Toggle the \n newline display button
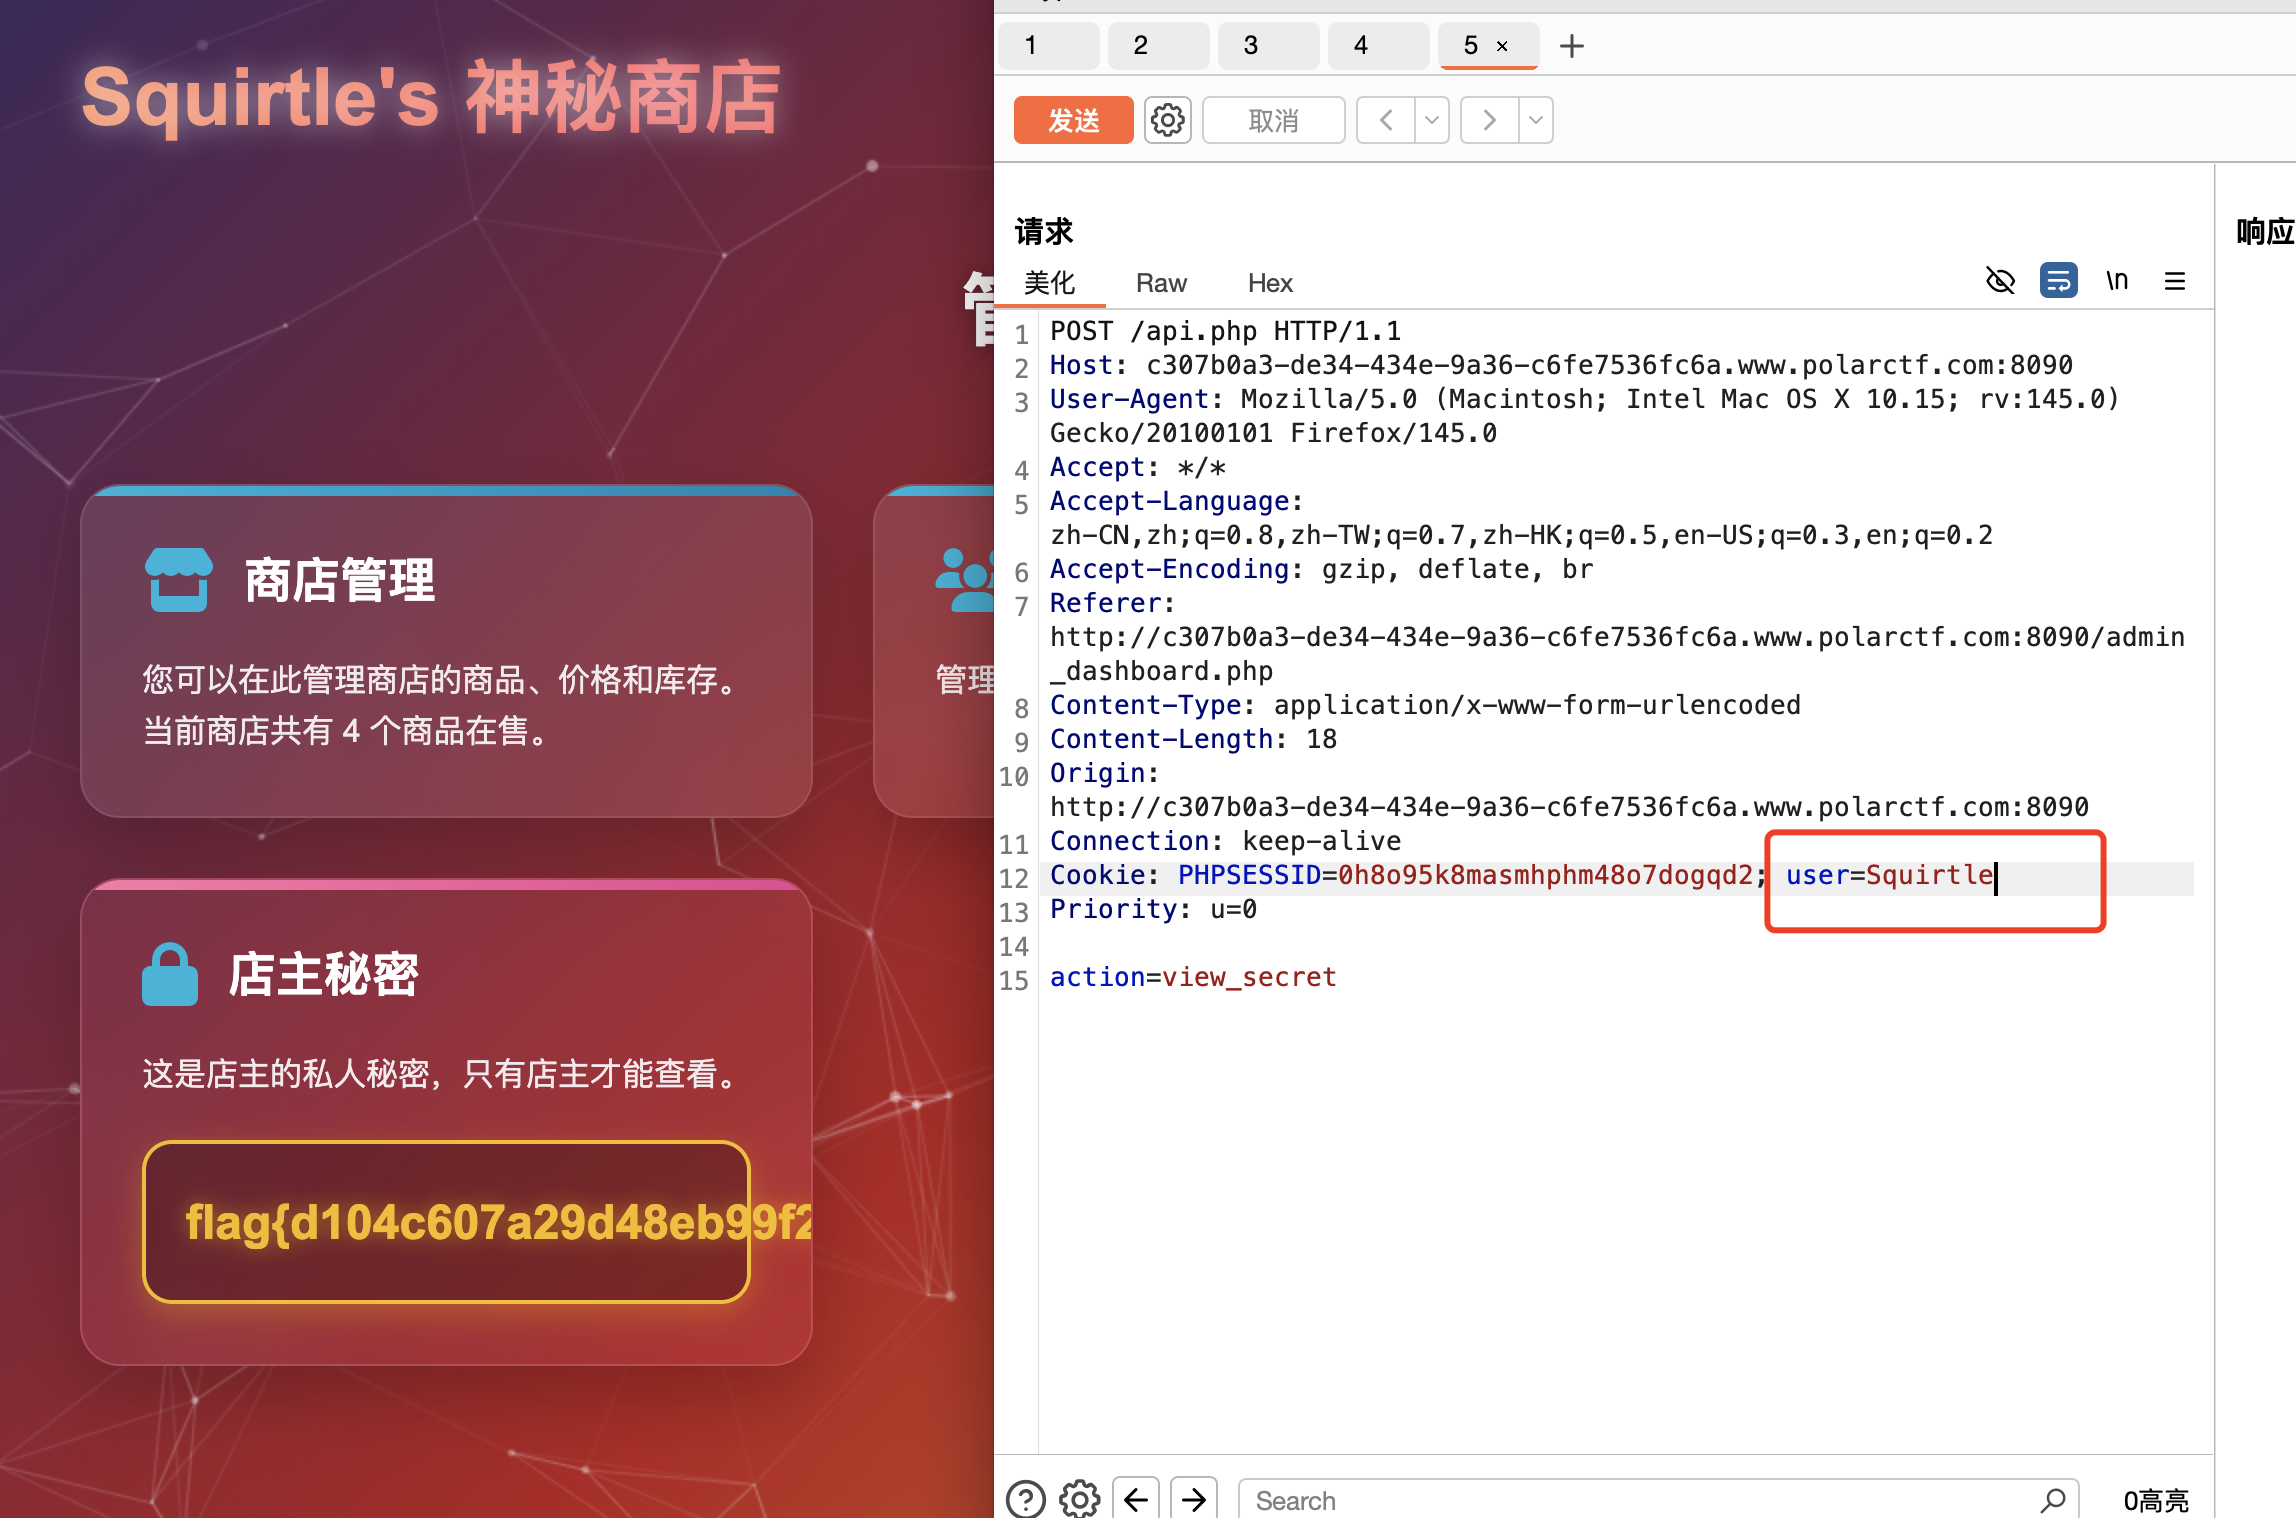The width and height of the screenshot is (2296, 1518). click(x=2116, y=281)
